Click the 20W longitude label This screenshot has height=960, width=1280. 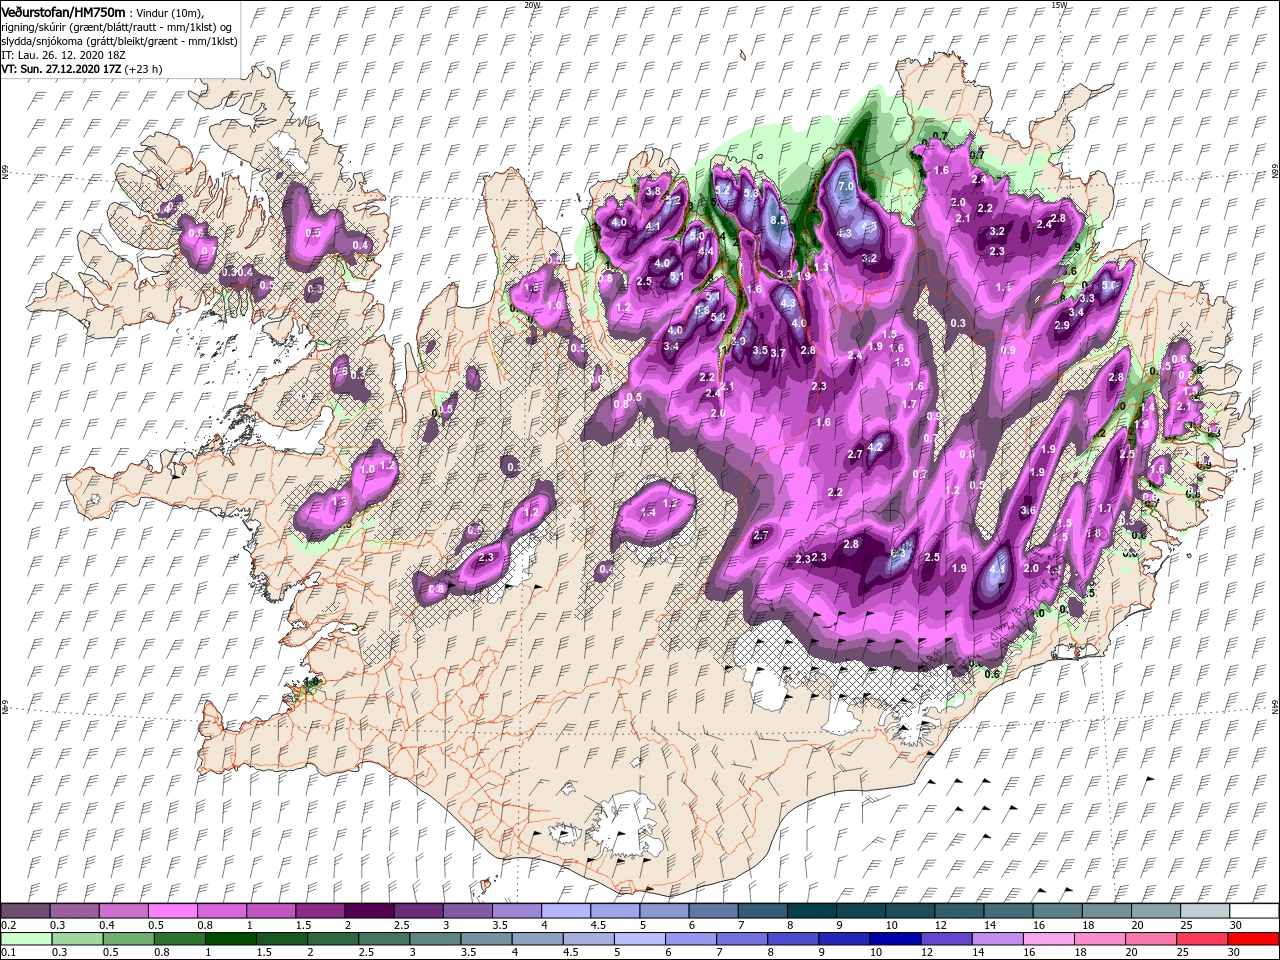point(532,5)
